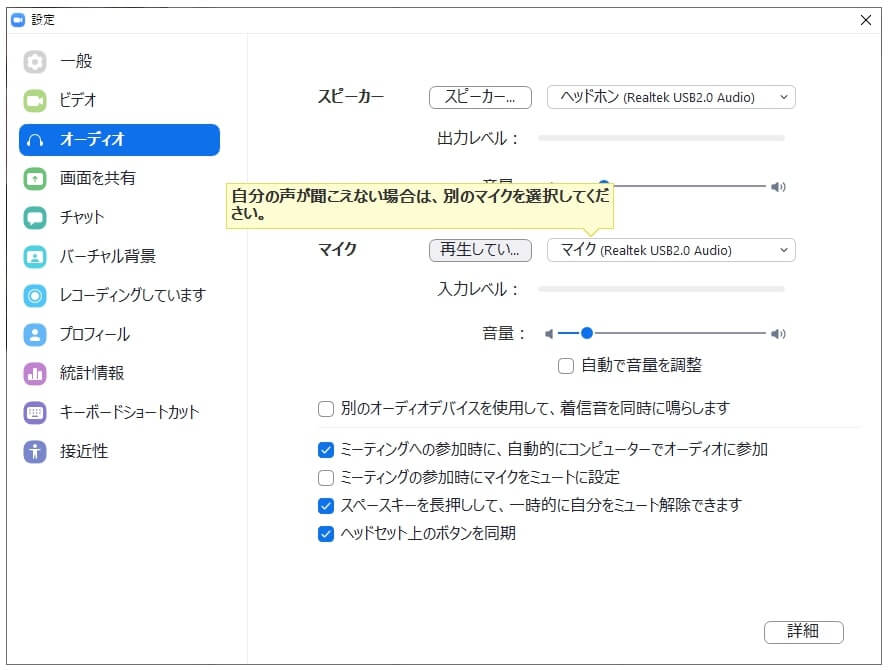Click the チャット bubble icon
Image resolution: width=891 pixels, height=670 pixels.
[x=35, y=218]
